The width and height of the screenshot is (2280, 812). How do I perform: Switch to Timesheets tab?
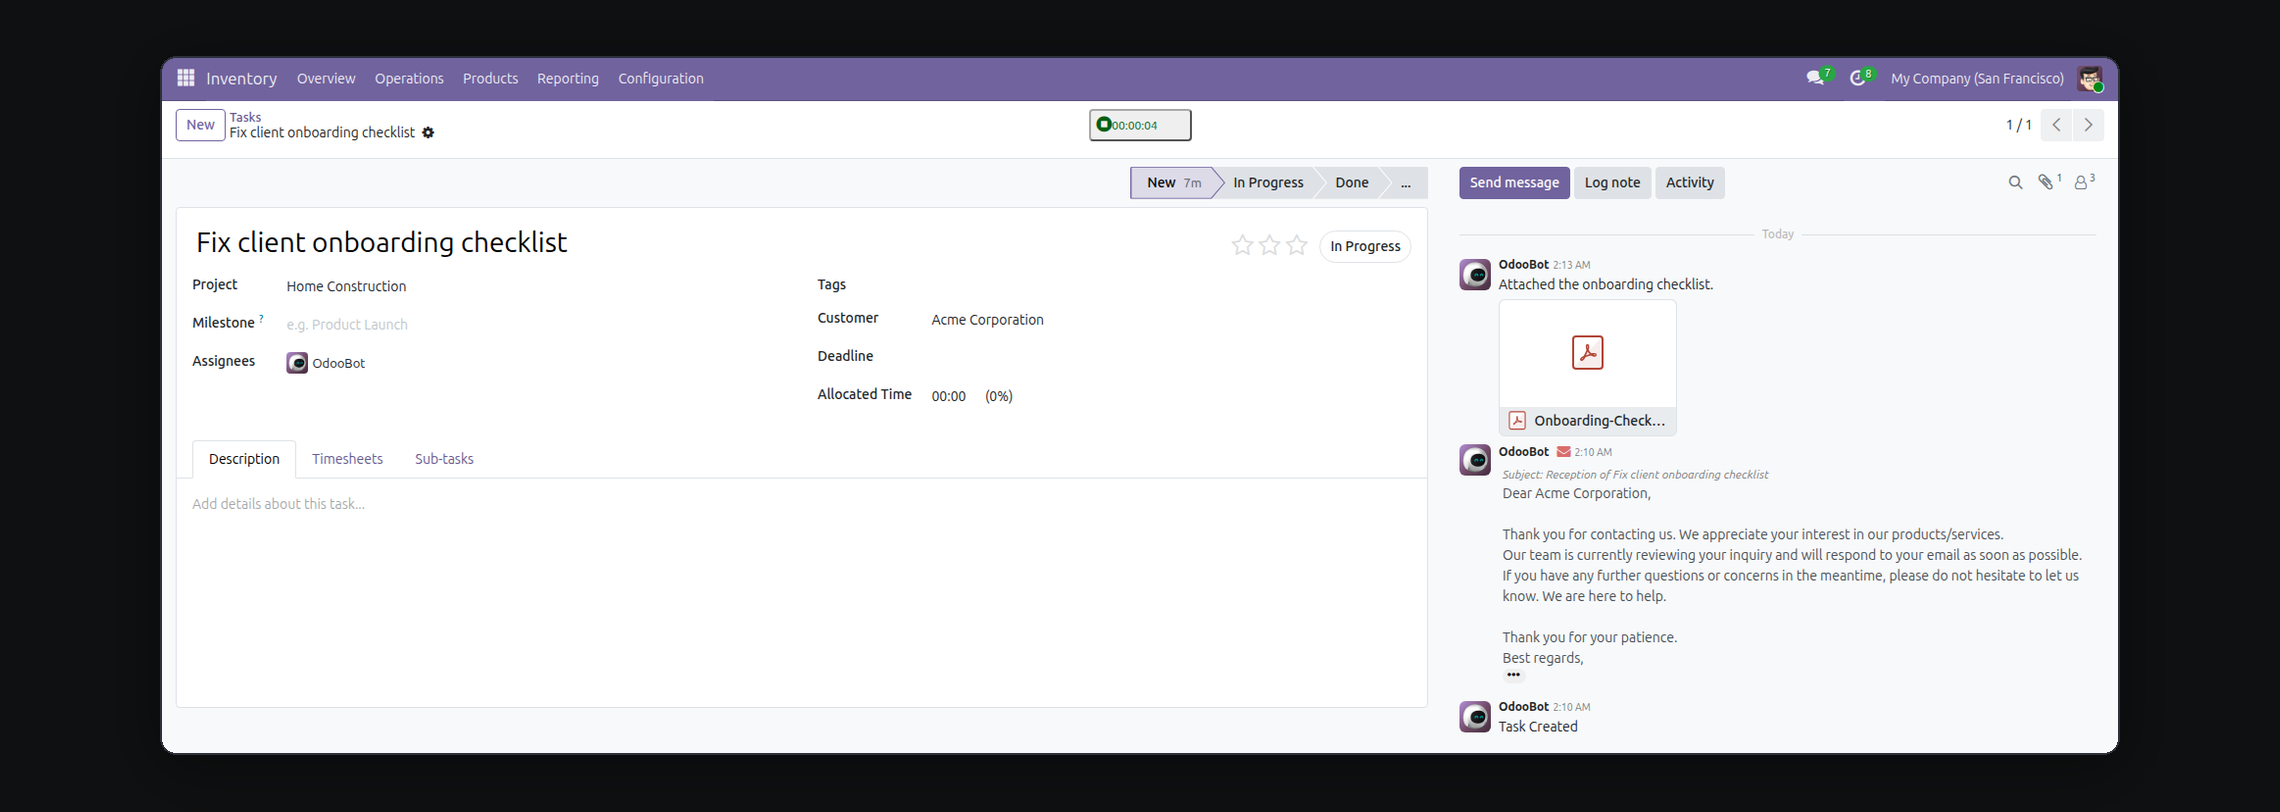click(347, 459)
